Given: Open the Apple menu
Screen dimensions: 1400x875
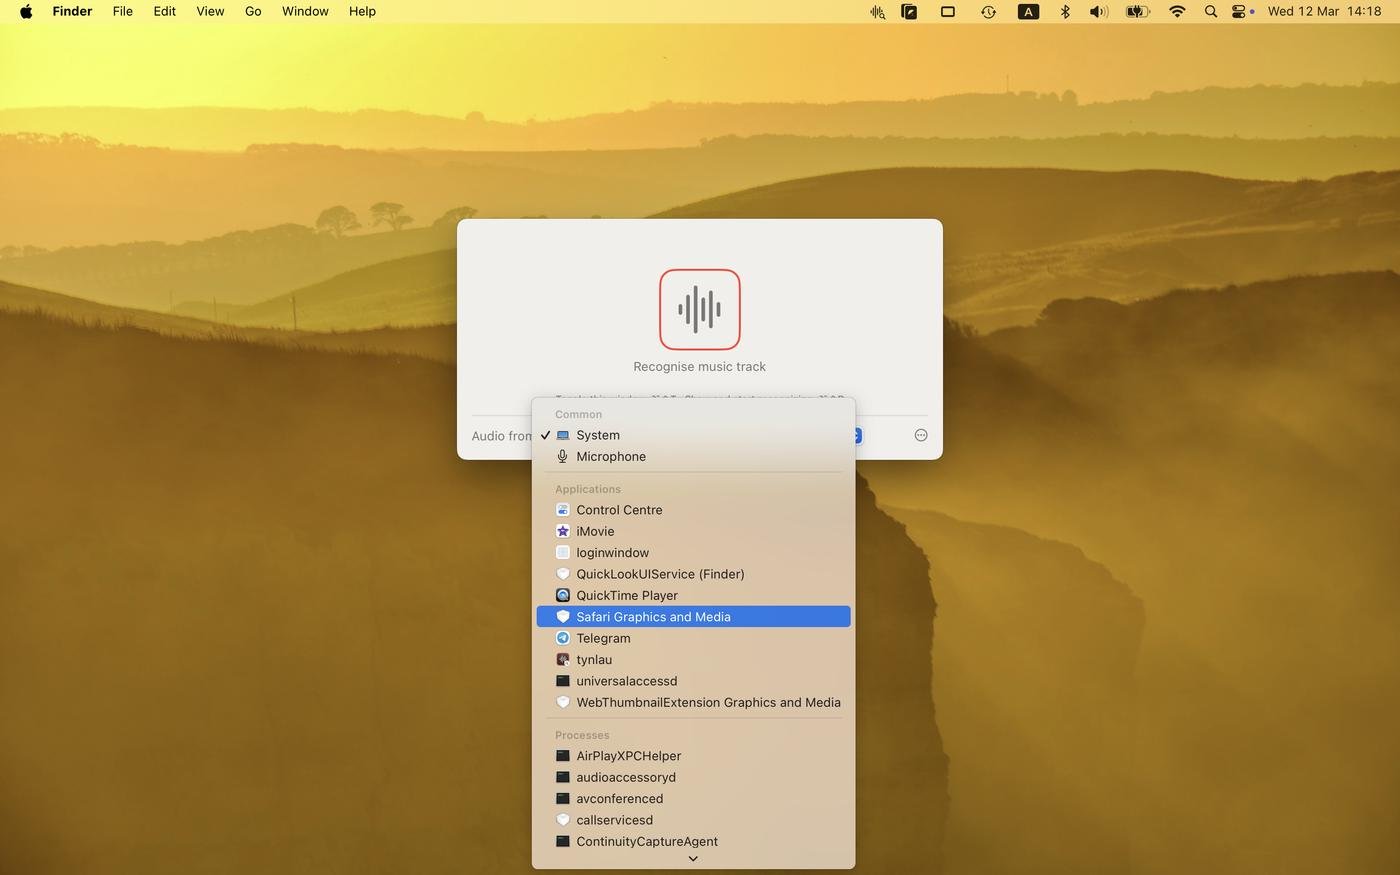Looking at the screenshot, I should click(26, 12).
